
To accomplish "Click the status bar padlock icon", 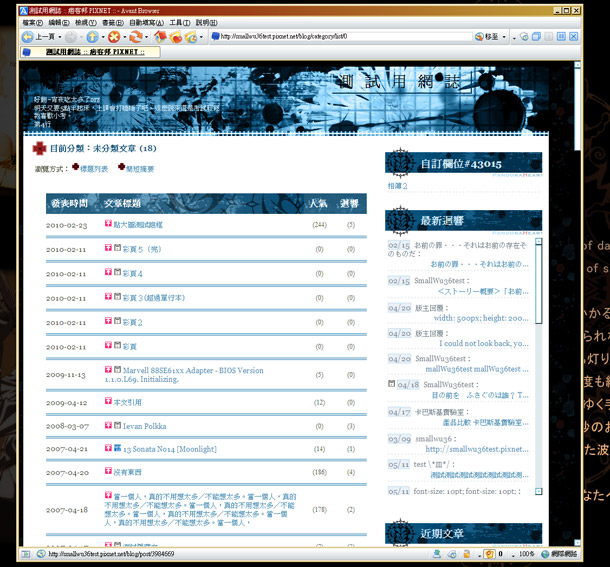I will point(467,553).
